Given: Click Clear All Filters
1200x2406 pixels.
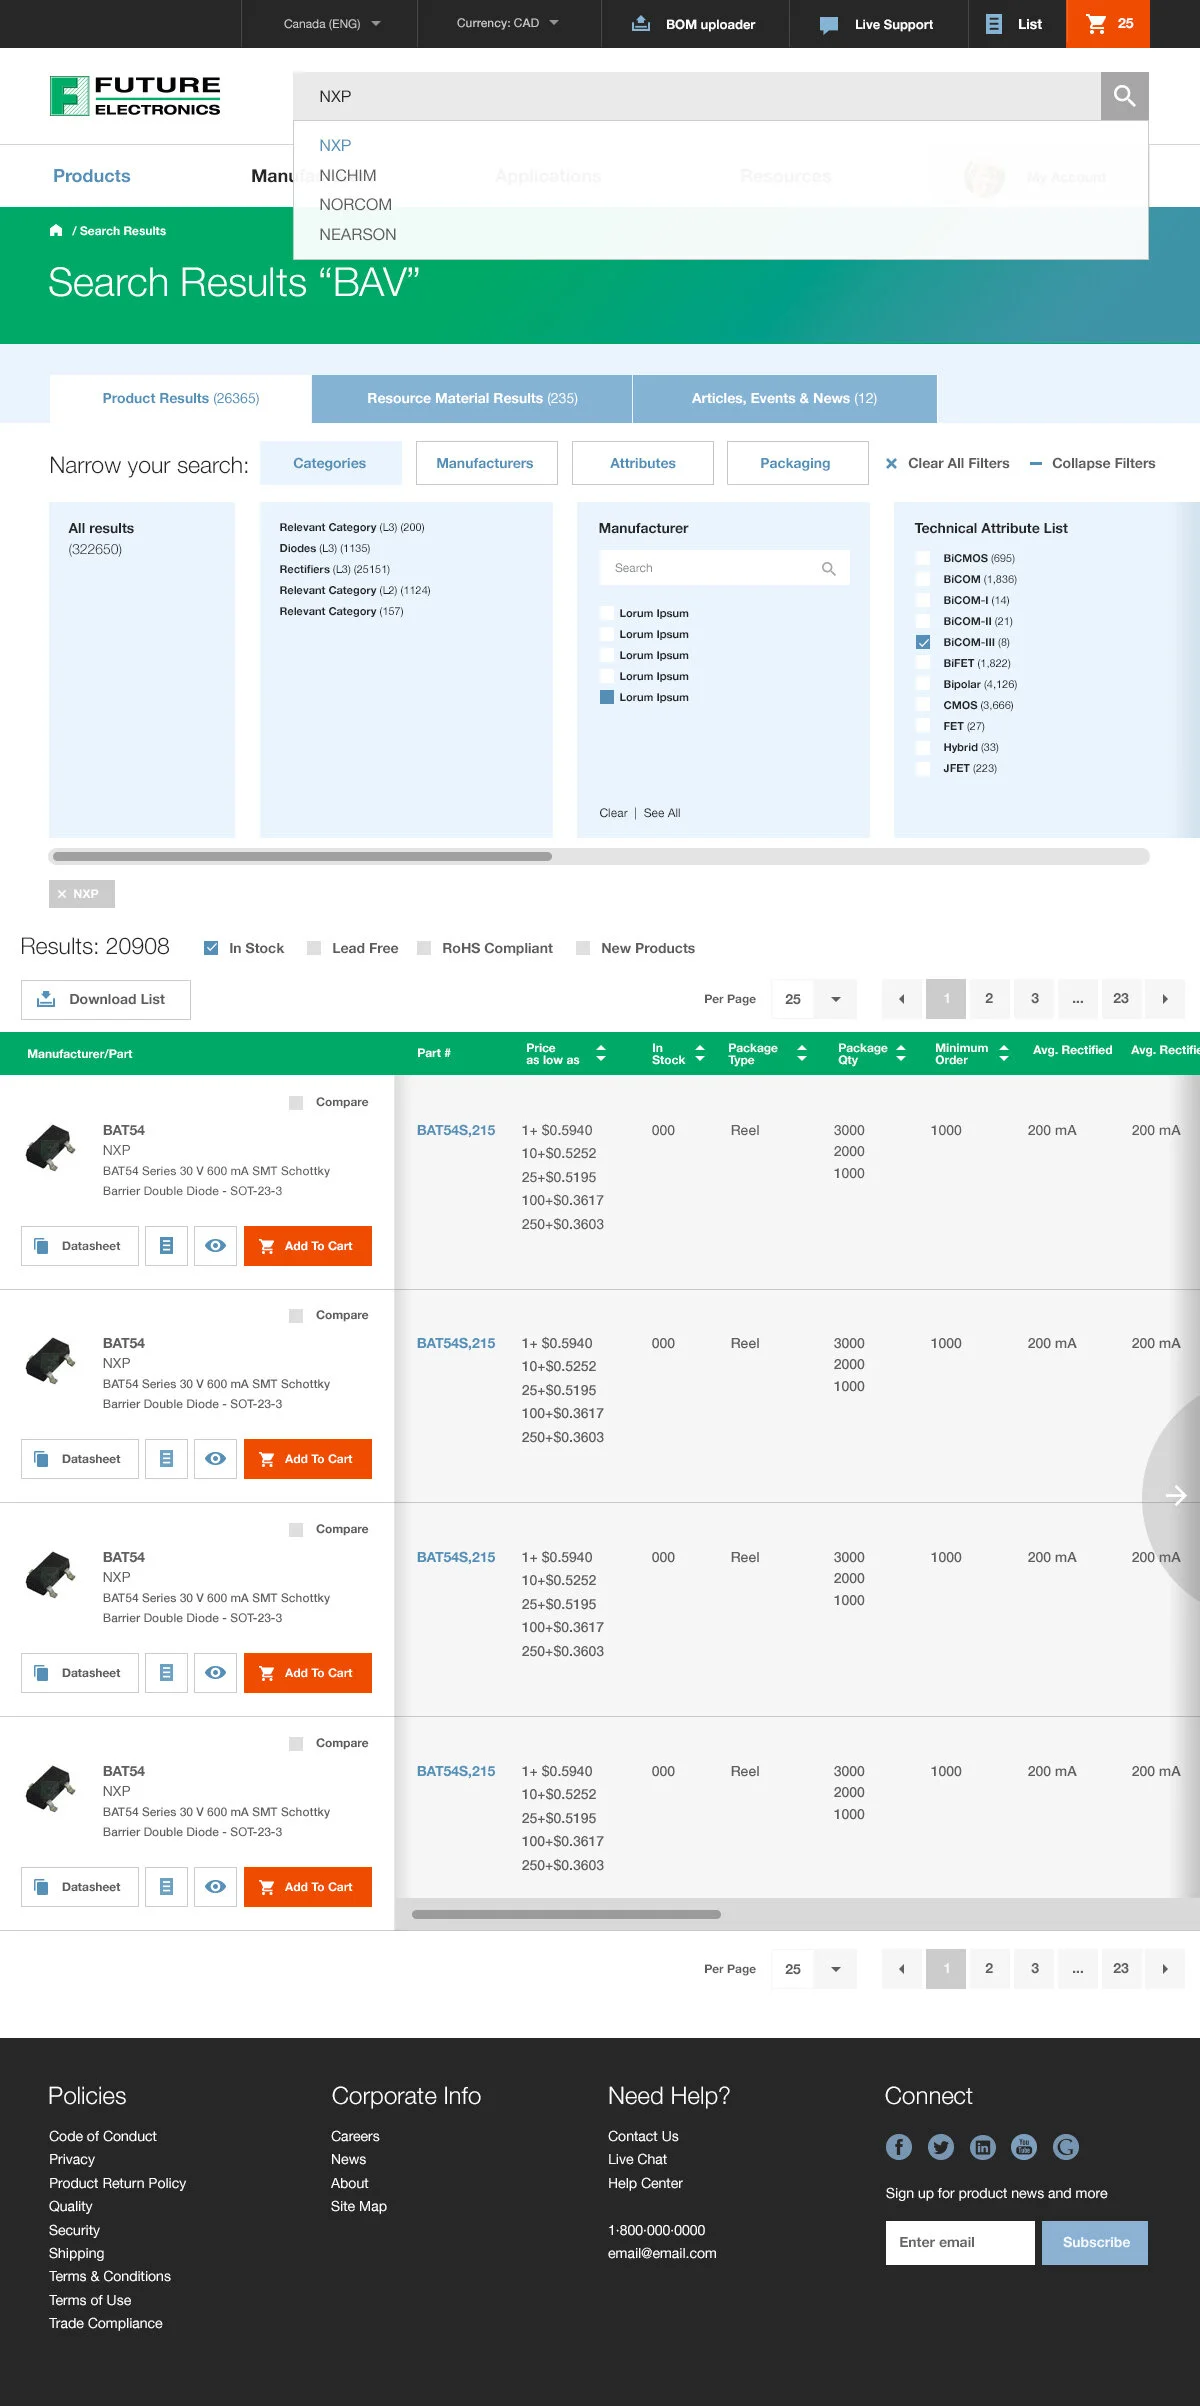Looking at the screenshot, I should [948, 463].
